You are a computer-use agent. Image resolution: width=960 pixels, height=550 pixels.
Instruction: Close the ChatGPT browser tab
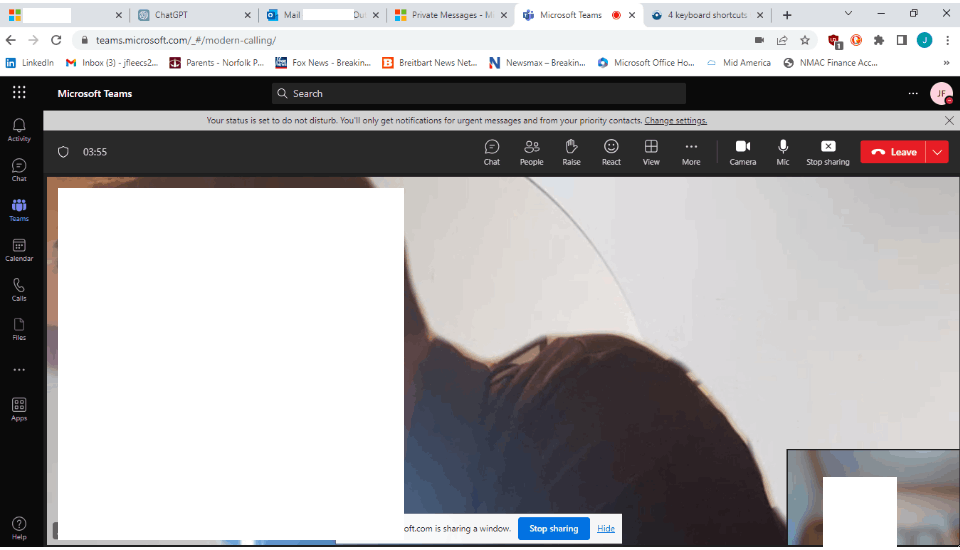(x=247, y=15)
